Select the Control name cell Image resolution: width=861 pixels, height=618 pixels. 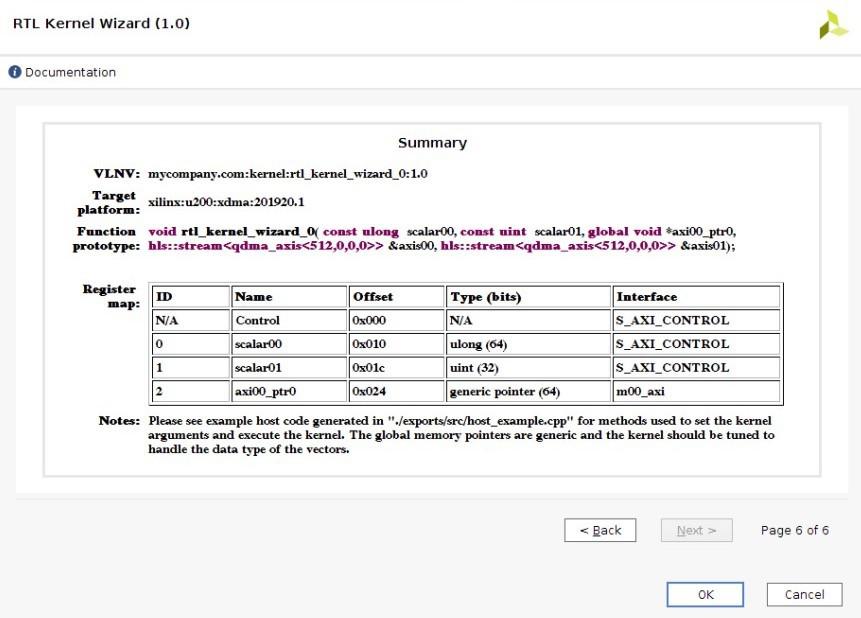tap(289, 320)
